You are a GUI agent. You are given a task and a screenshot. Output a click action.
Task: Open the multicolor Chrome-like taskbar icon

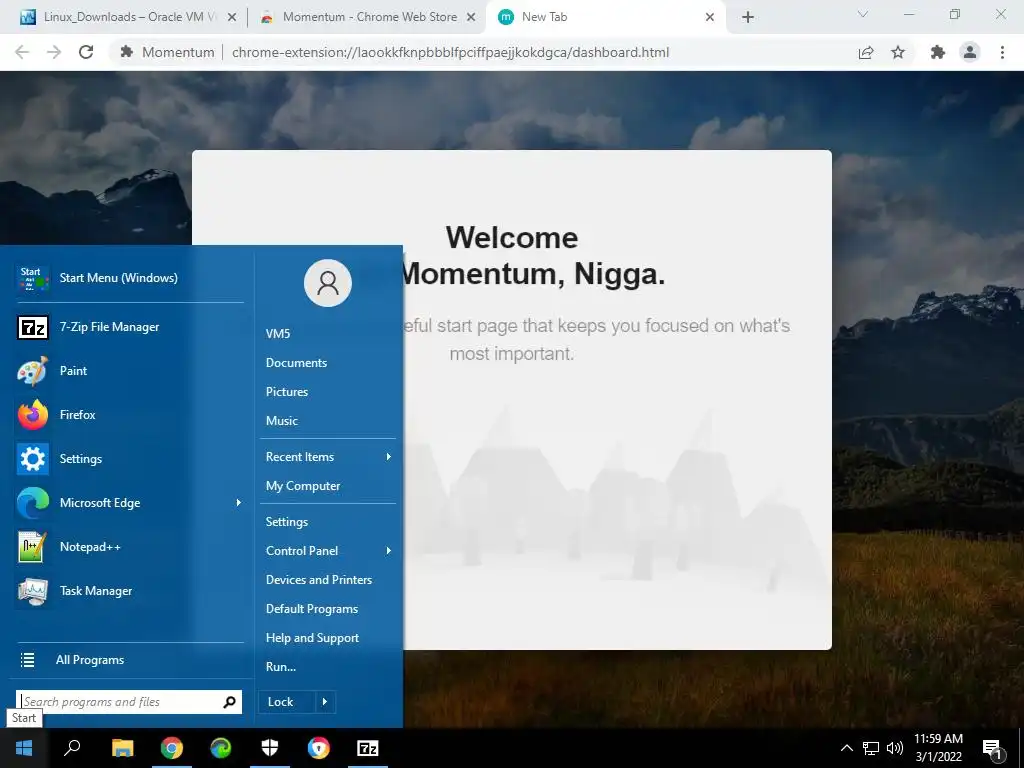(x=319, y=748)
